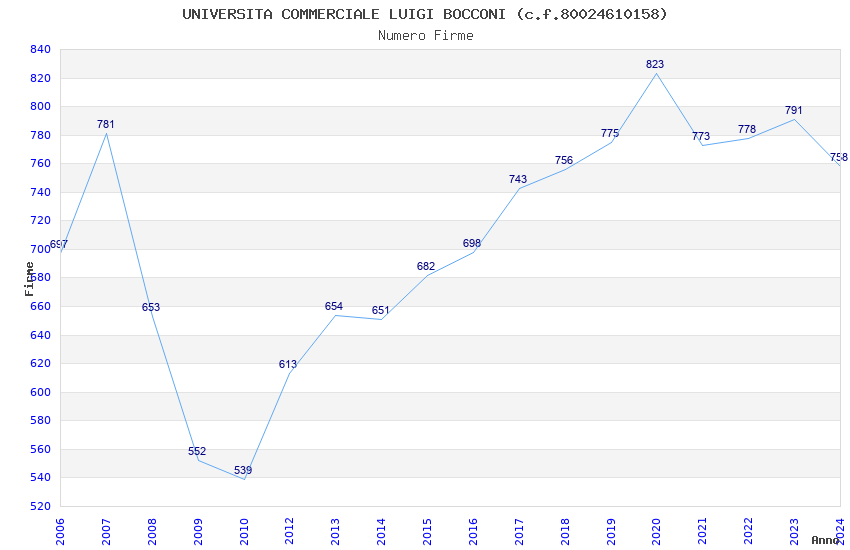Click the x-axis year 2007
The image size is (850, 550).
pos(106,531)
